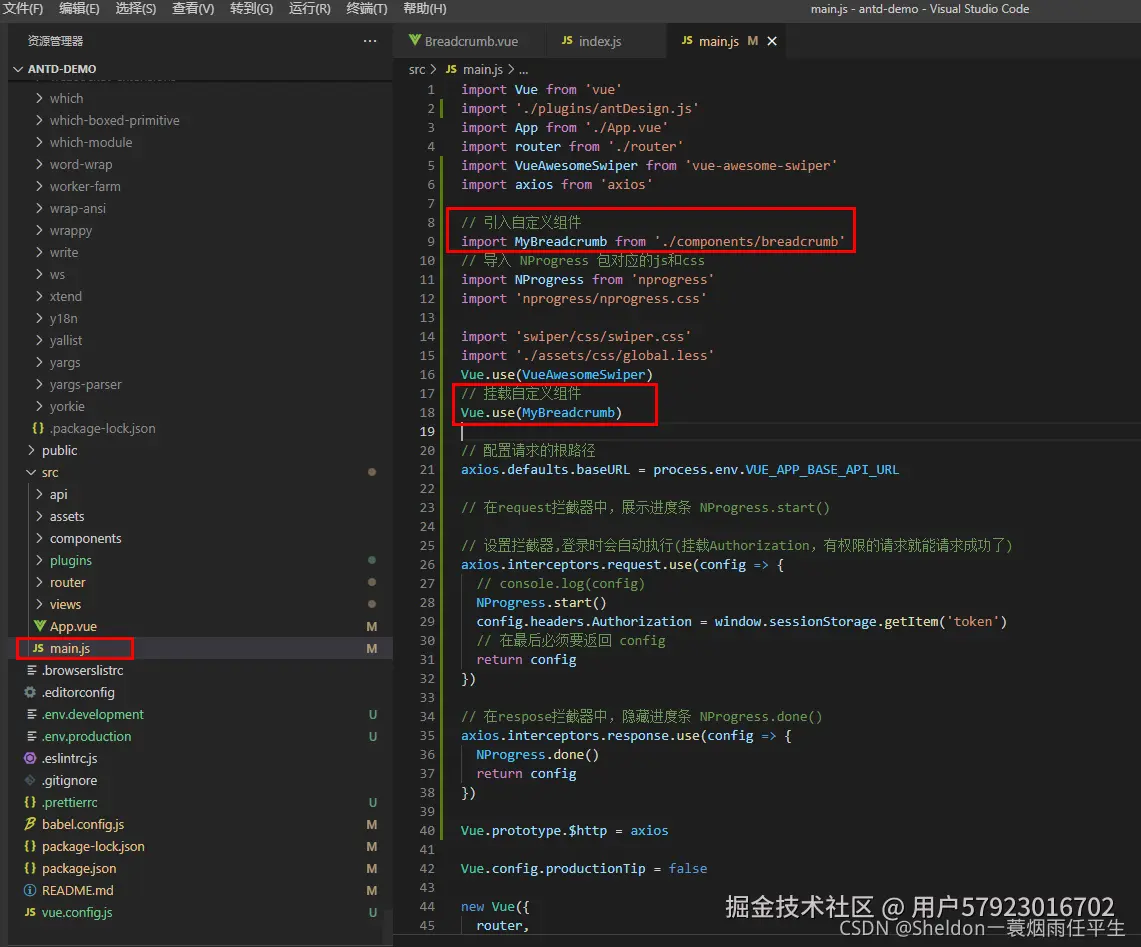Screen dimensions: 1141x947
Task: Click 'vue-awesome-swiper' import string
Action: (761, 165)
